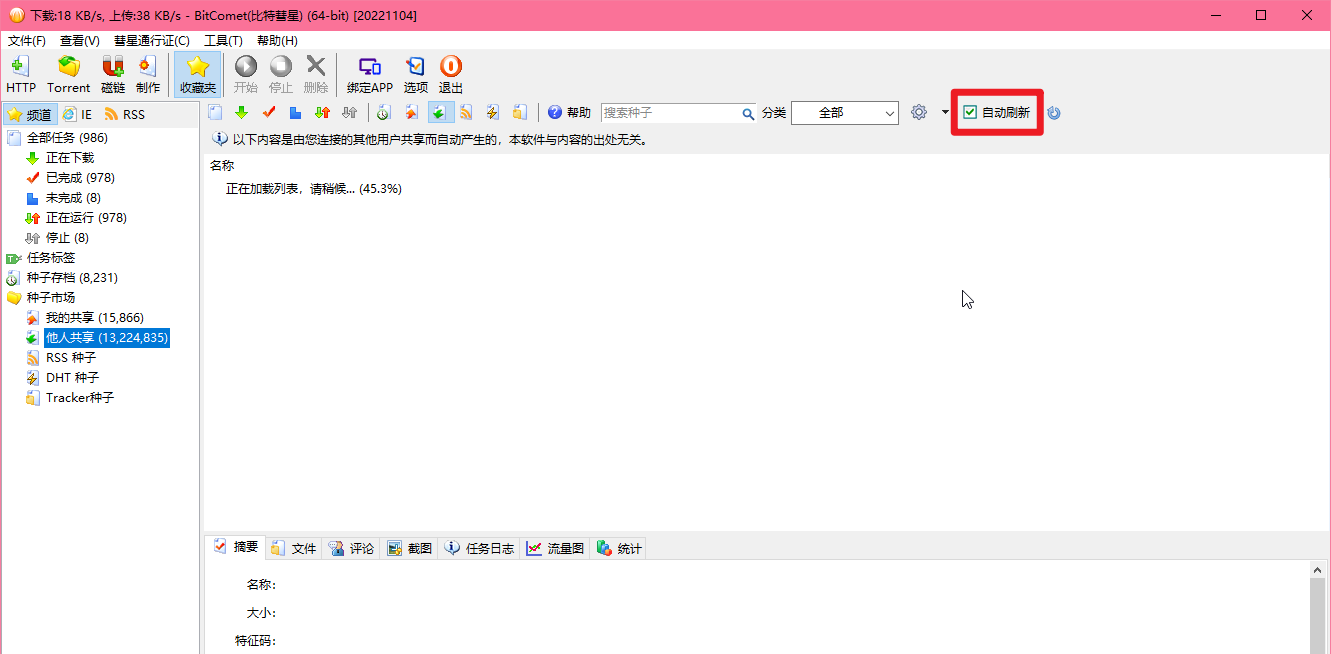Click into the 搜索种子 search field
The width and height of the screenshot is (1331, 654).
670,113
